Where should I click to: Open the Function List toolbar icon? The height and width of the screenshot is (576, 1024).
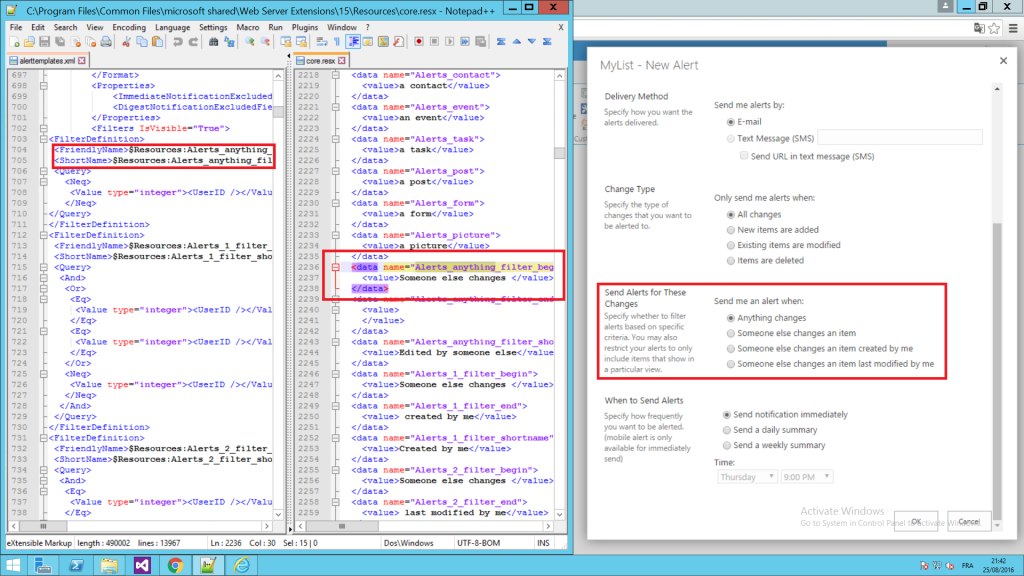click(399, 42)
